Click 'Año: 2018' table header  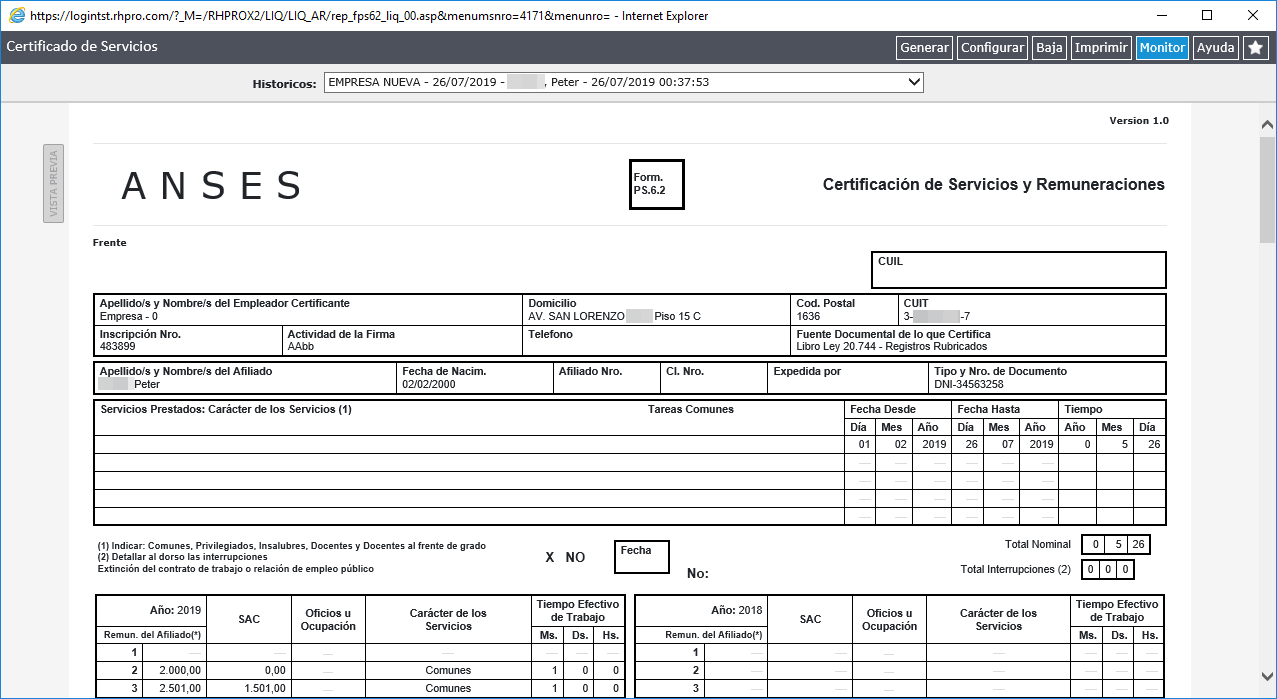pyautogui.click(x=736, y=609)
